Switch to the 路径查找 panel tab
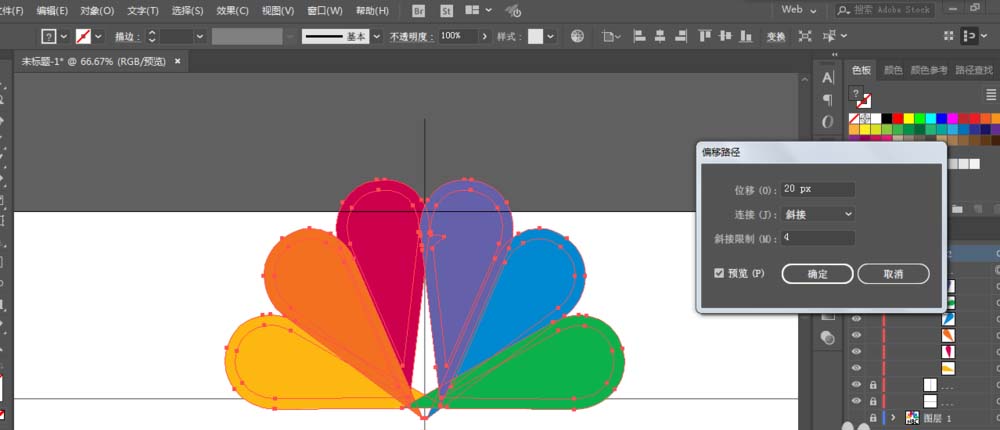1000x430 pixels. tap(974, 70)
